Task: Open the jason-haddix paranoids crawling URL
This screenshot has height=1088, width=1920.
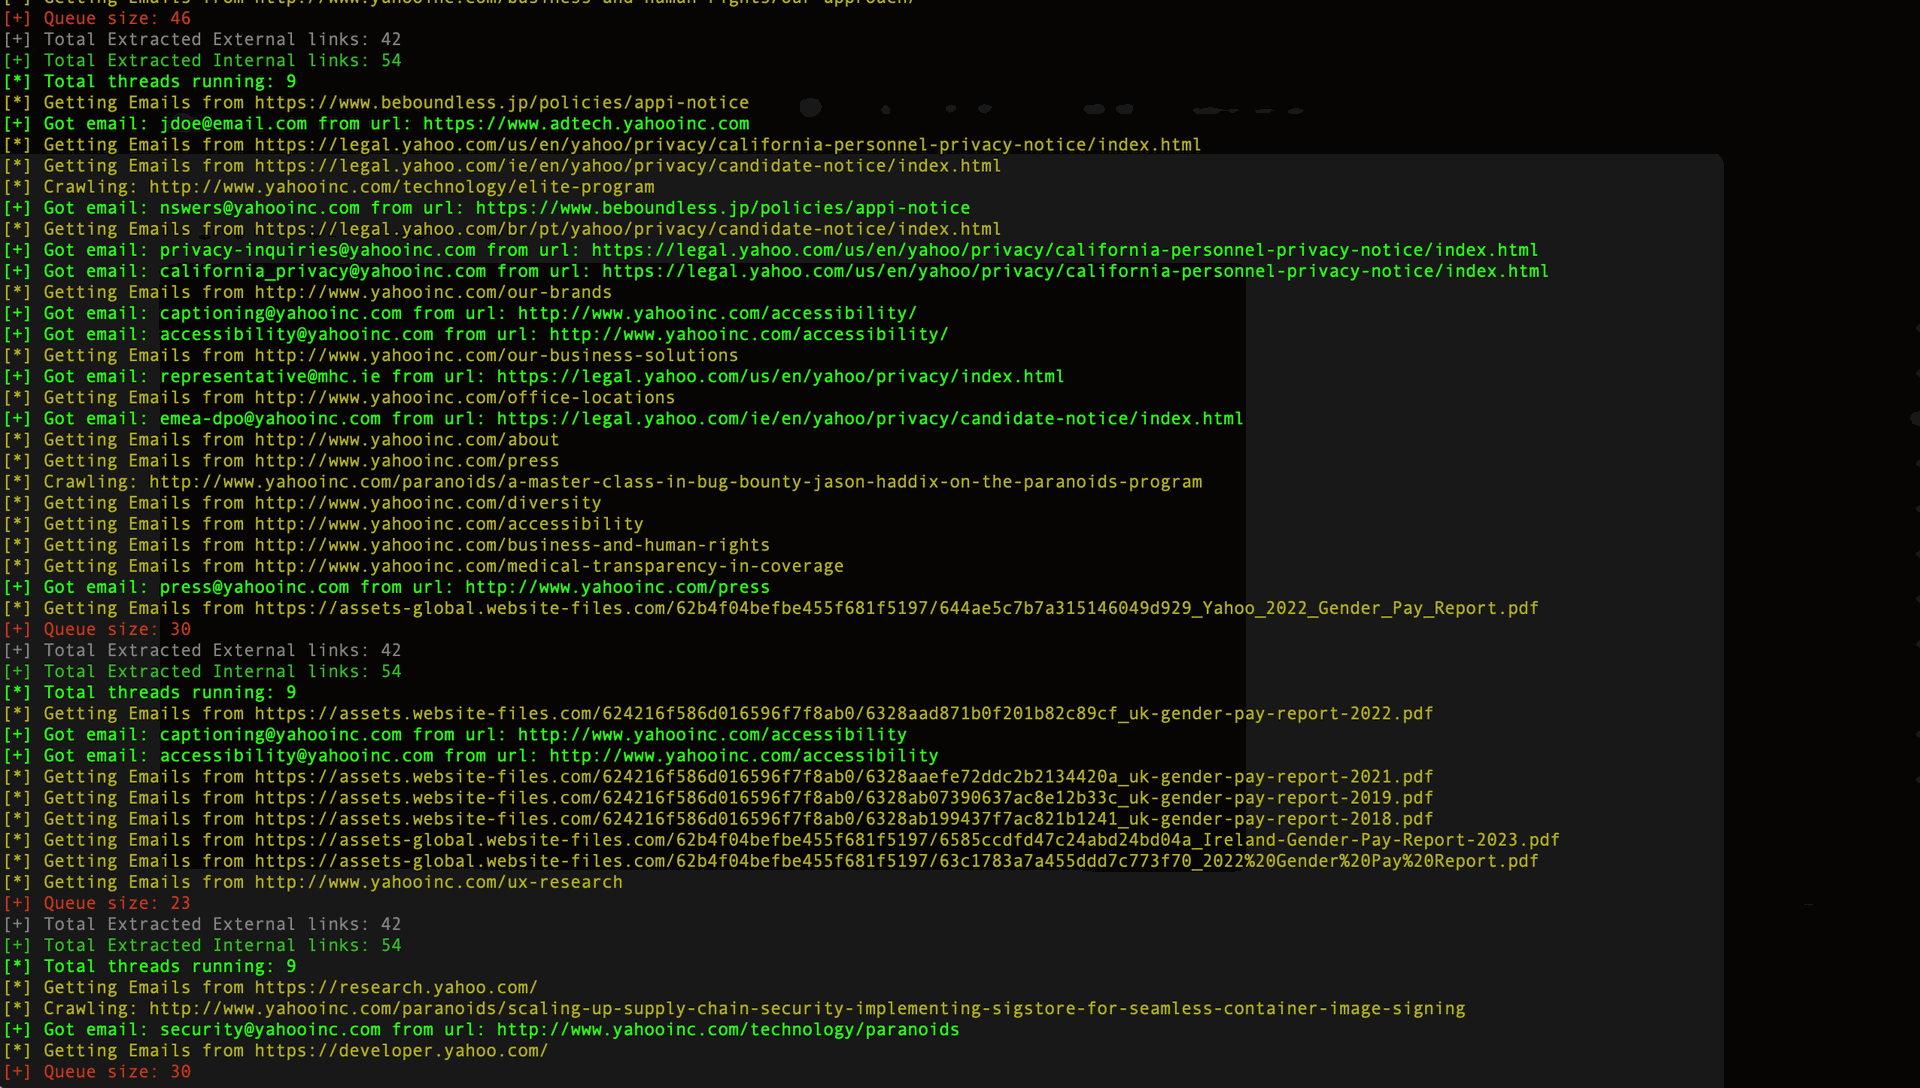Action: coord(676,482)
